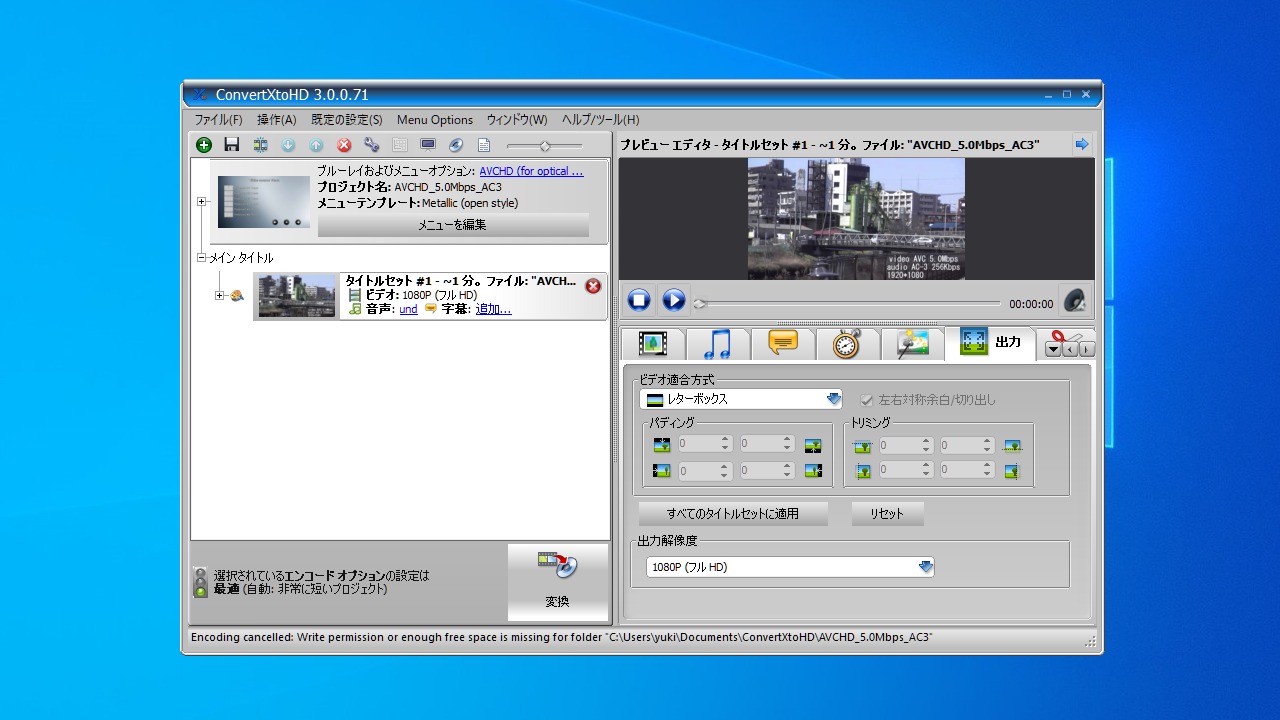Screen dimensions: 1280x720
Task: Click the greyed grid toolbar icon
Action: pos(400,145)
